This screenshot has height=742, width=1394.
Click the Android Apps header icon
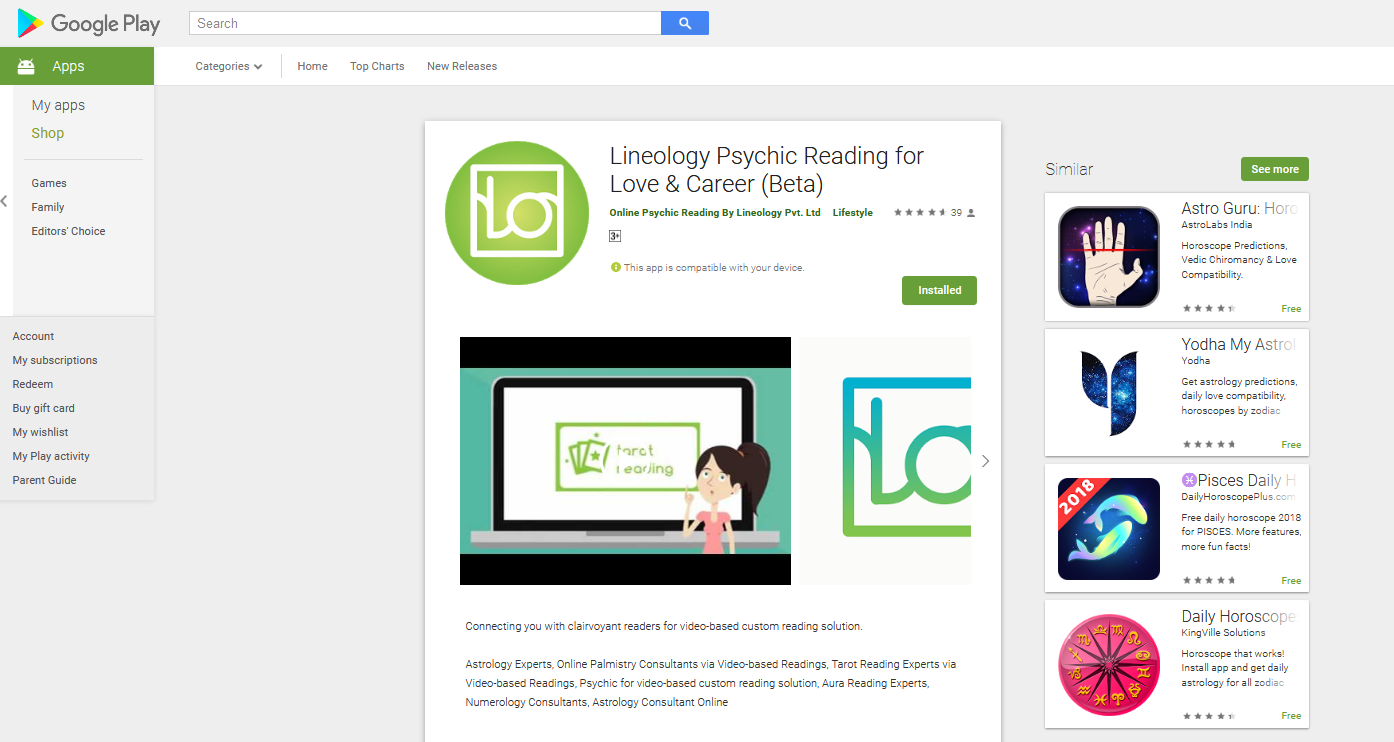click(x=26, y=66)
